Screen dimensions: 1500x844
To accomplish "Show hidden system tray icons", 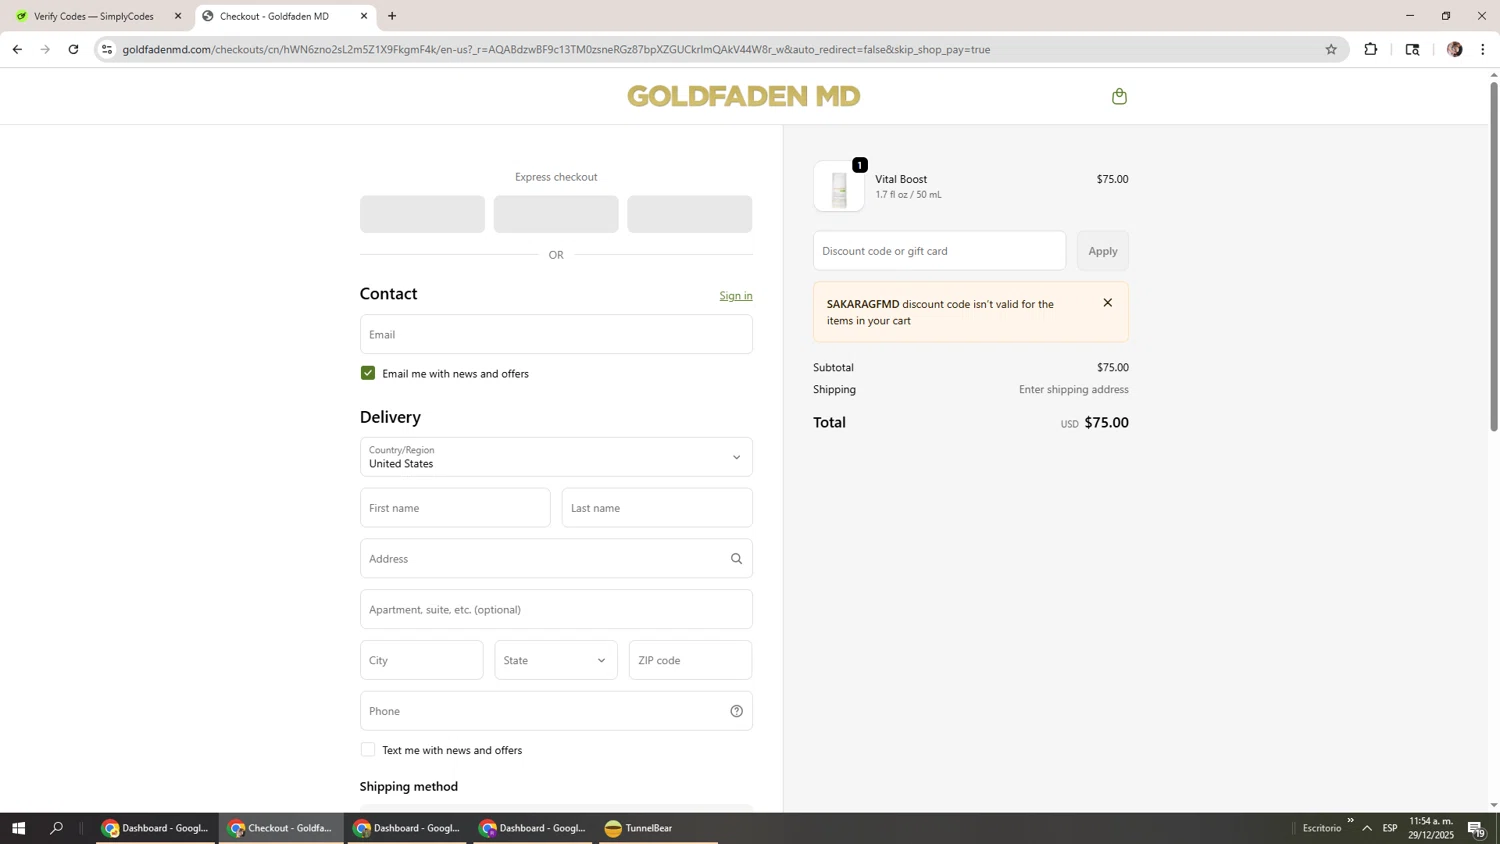I will (1367, 828).
